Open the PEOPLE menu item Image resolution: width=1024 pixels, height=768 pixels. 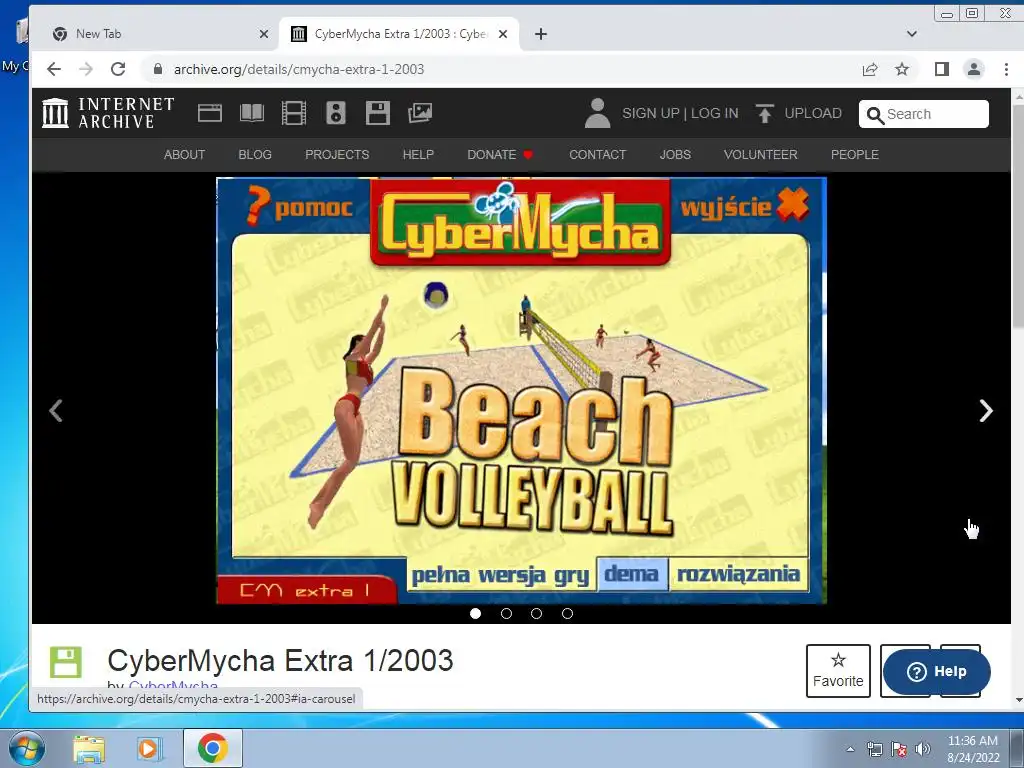point(854,155)
